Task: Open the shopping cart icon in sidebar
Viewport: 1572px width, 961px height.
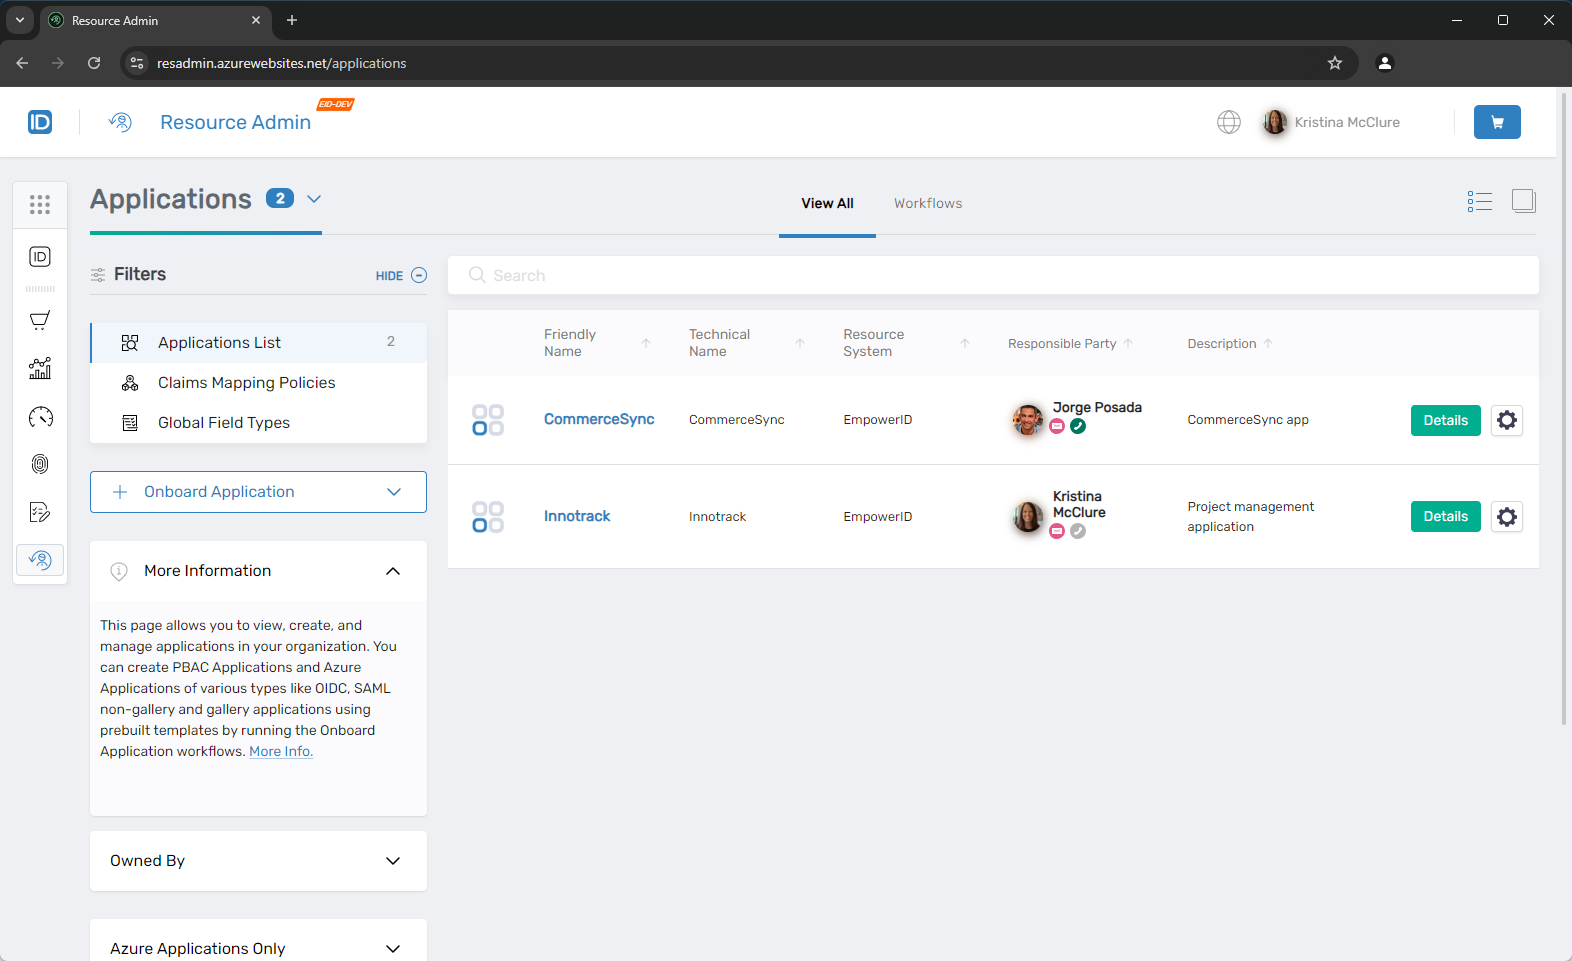Action: point(40,320)
